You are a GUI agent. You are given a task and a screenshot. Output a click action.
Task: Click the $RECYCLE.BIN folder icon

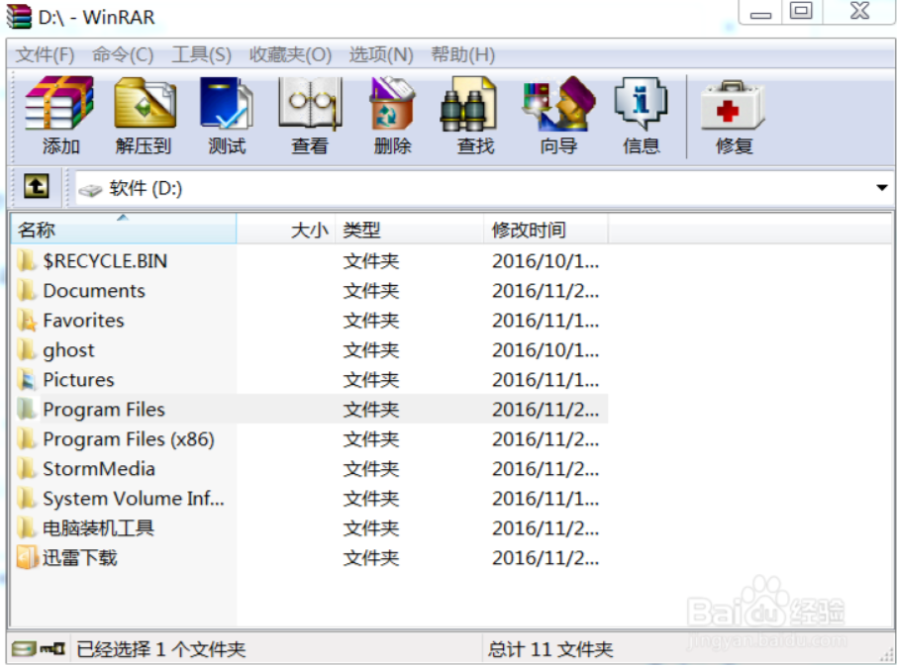26,261
